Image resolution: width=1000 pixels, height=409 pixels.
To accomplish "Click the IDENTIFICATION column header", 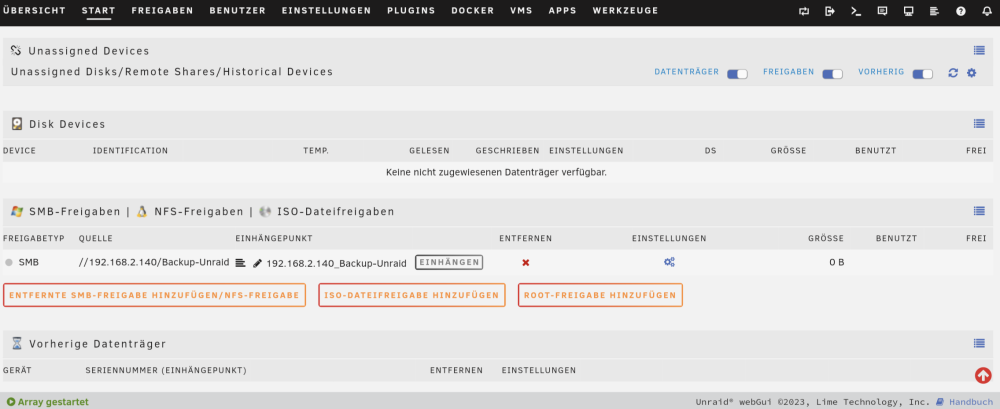I will tap(130, 151).
